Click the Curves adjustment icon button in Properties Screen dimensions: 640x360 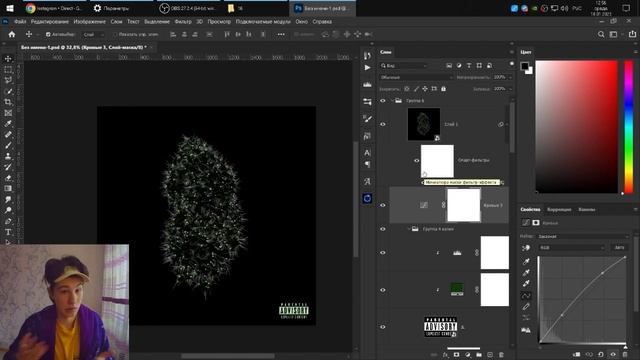point(526,223)
